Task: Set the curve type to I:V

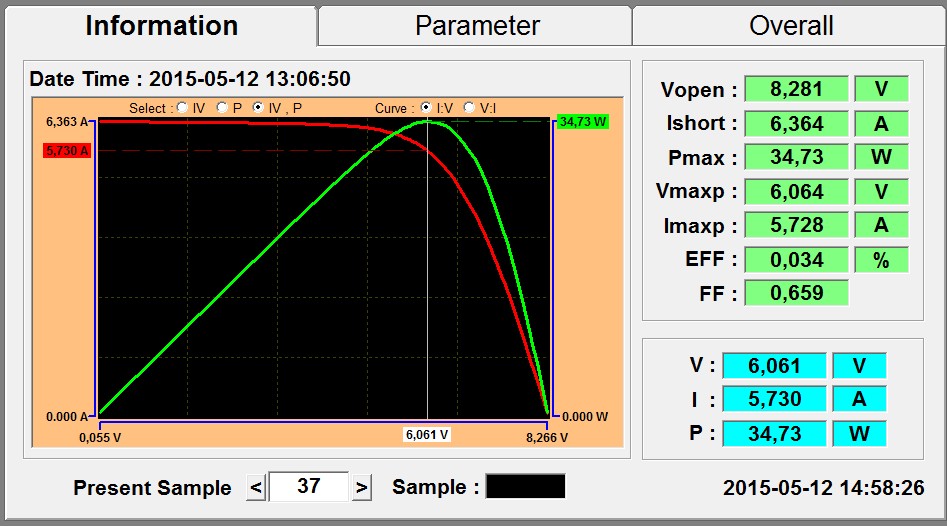Action: click(x=426, y=108)
